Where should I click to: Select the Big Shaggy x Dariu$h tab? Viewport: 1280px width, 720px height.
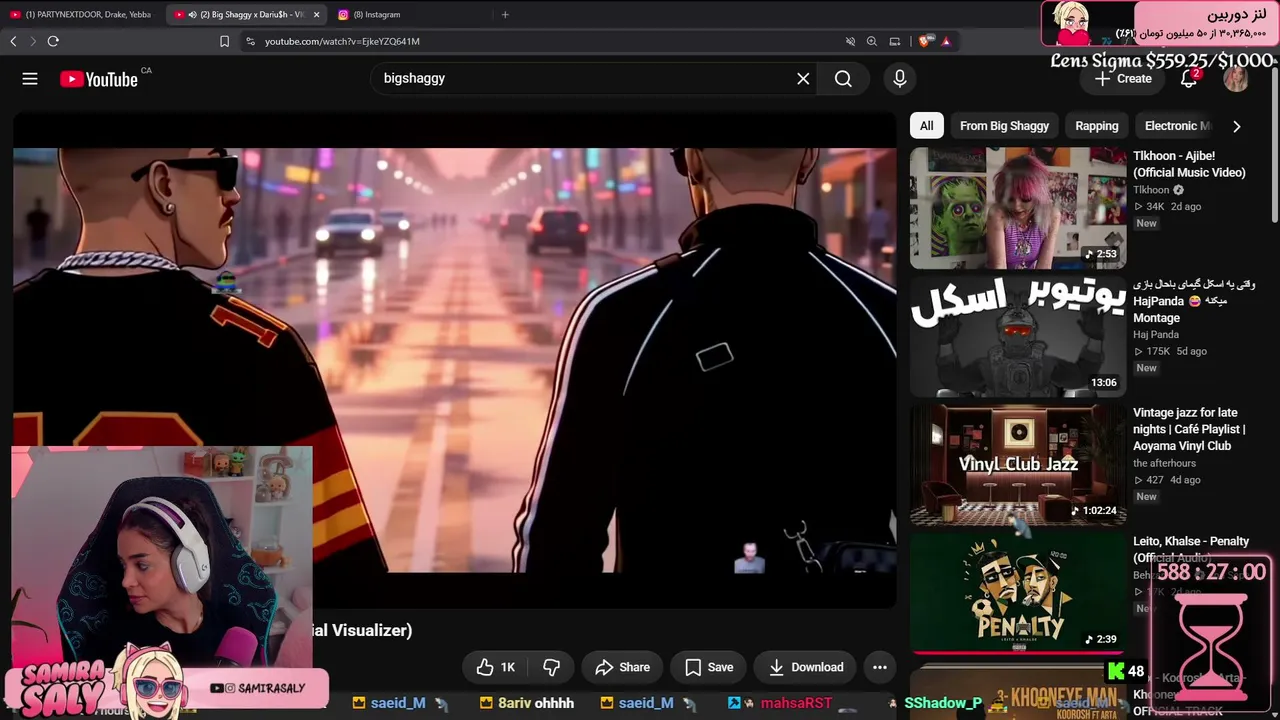pyautogui.click(x=246, y=14)
